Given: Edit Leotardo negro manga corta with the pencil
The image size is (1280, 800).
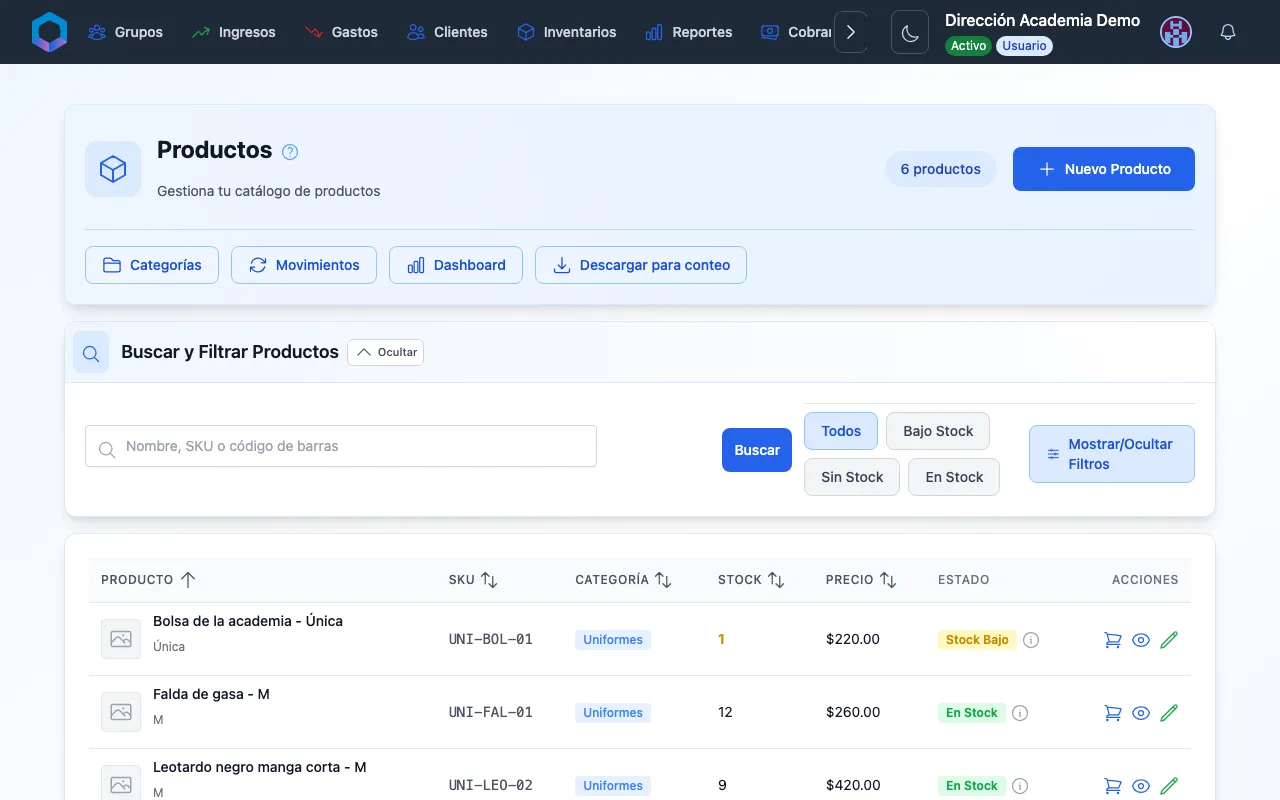Looking at the screenshot, I should [x=1169, y=786].
